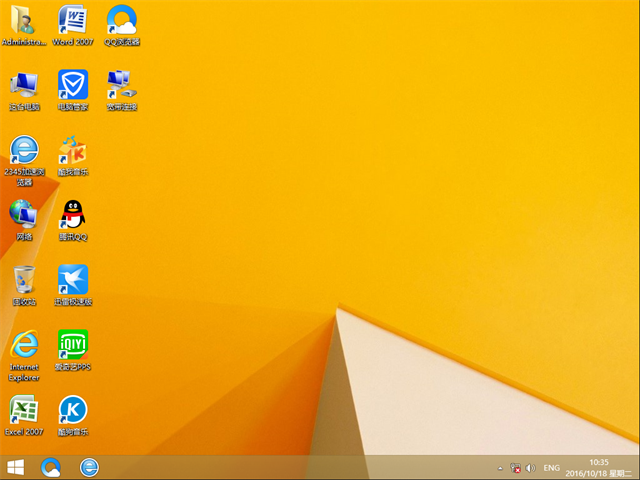The height and width of the screenshot is (480, 640).
Task: Open the Word 2007 desktop shortcut
Action: 72,20
